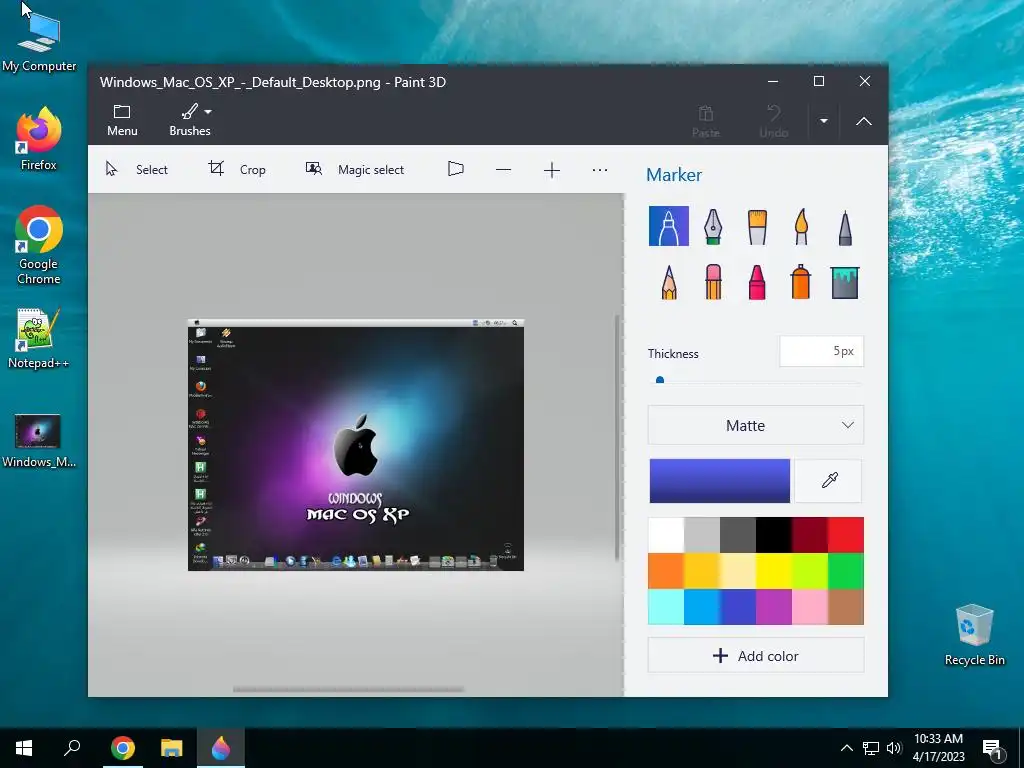The image size is (1024, 768).
Task: Choose the pale yellow swatch
Action: click(737, 571)
